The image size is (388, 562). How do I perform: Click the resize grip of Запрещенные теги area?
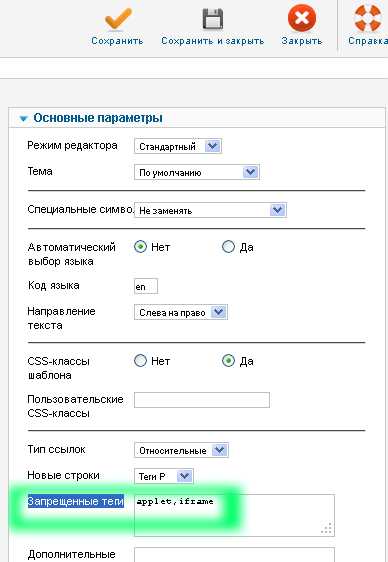tap(327, 528)
